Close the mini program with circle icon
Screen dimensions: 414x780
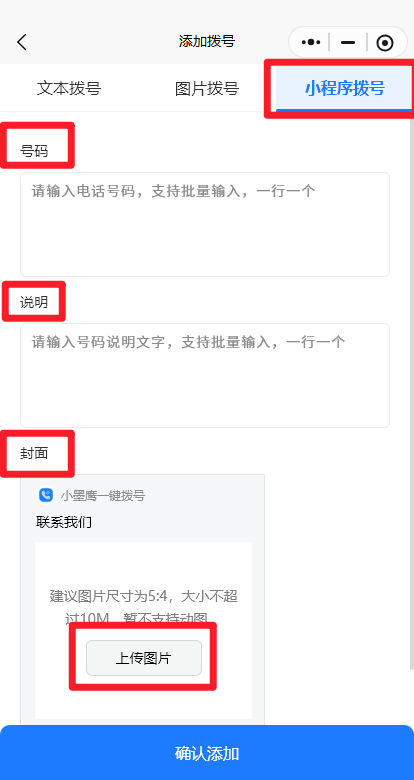coord(385,43)
